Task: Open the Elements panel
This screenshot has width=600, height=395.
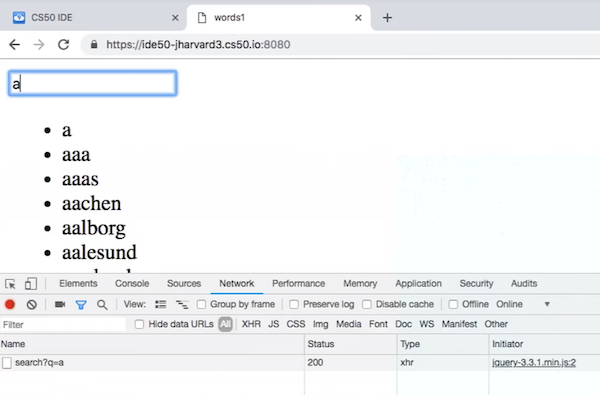Action: pyautogui.click(x=78, y=284)
